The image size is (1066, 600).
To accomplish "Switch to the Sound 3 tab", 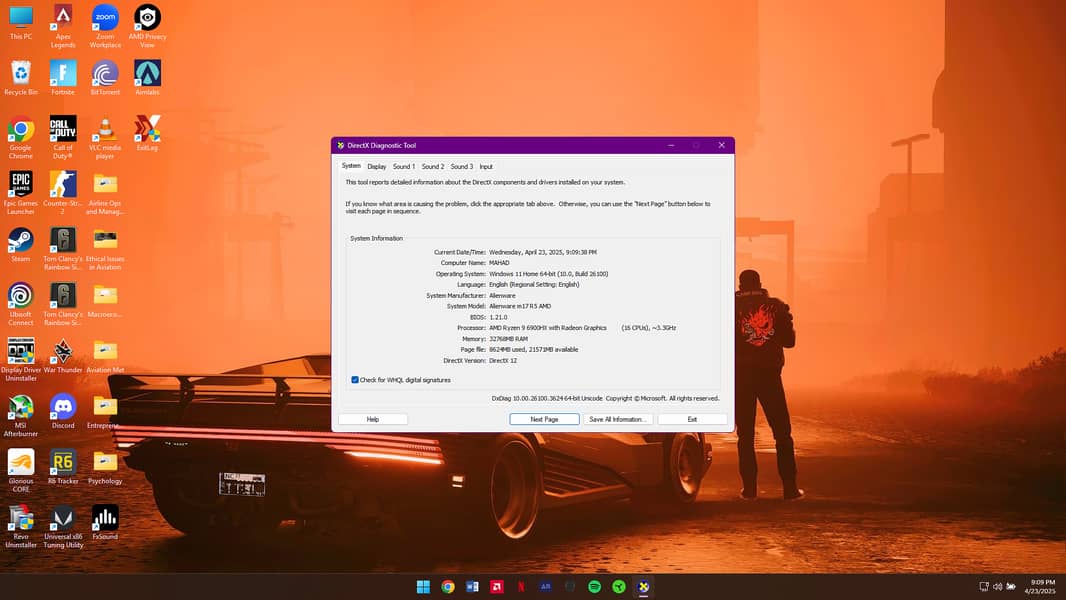I will point(462,166).
